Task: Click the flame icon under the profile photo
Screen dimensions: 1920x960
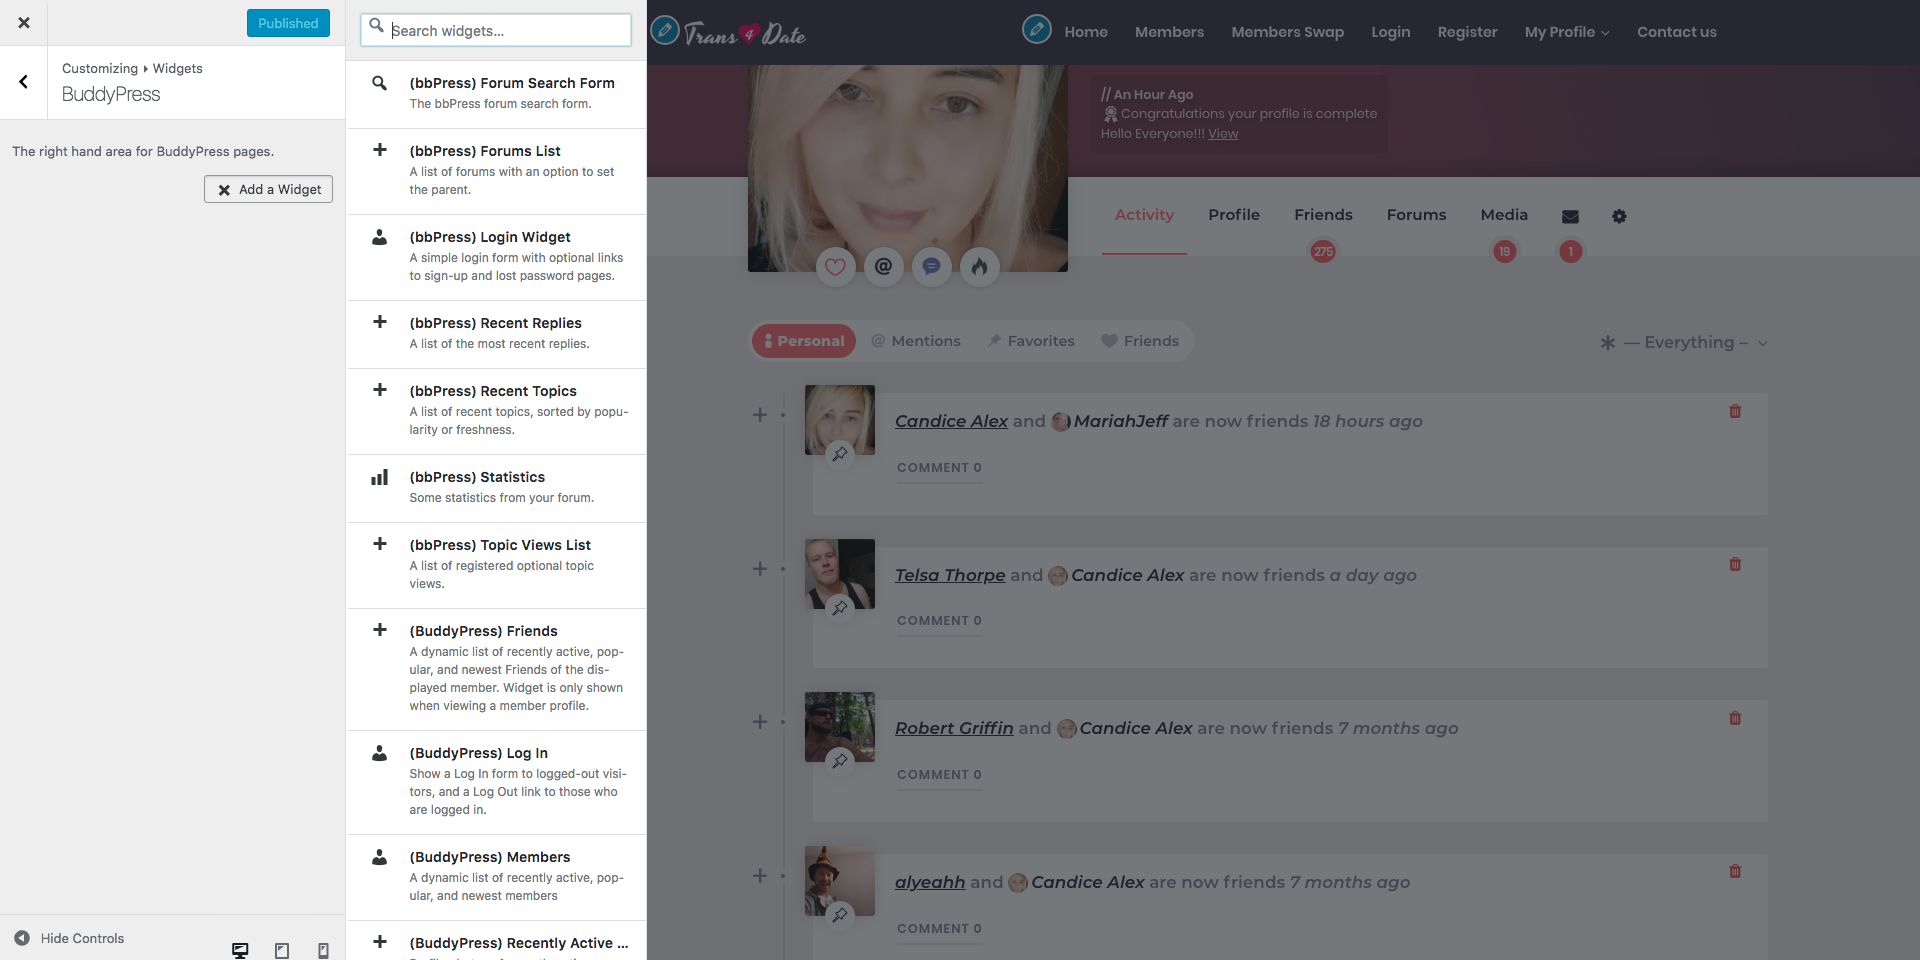Action: tap(979, 266)
